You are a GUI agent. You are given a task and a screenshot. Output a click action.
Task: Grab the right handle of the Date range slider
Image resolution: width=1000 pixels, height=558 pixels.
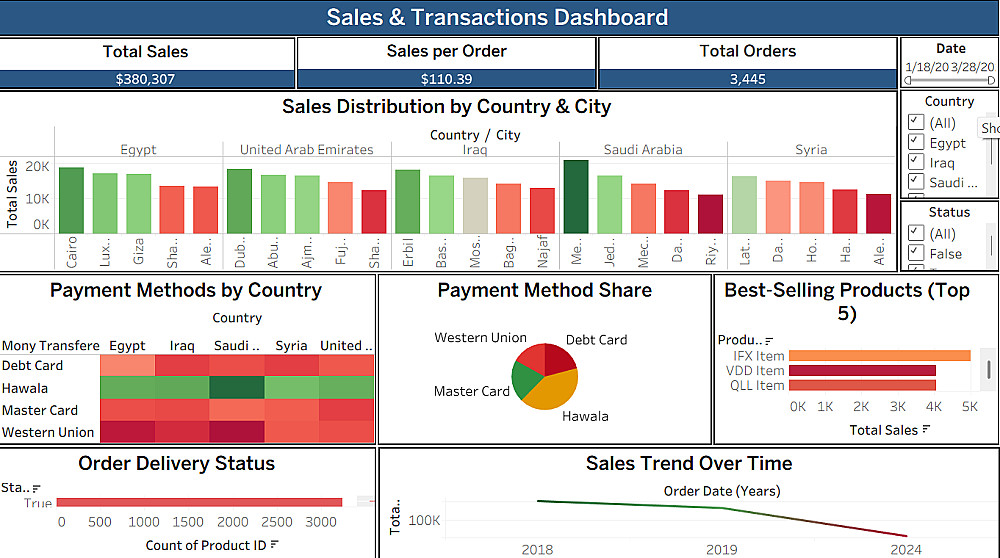click(991, 80)
